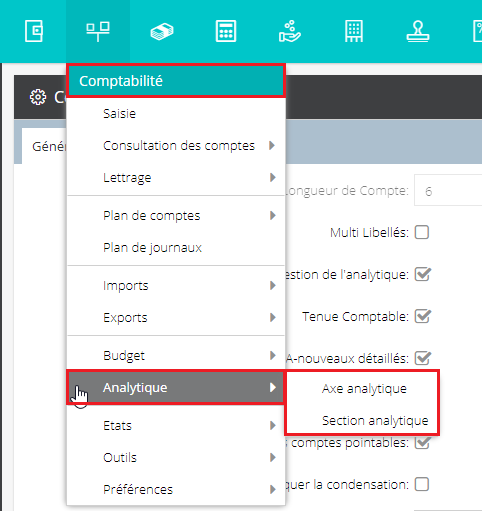Open the percent document icon
Viewport: 482px width, 511px height.
click(478, 31)
